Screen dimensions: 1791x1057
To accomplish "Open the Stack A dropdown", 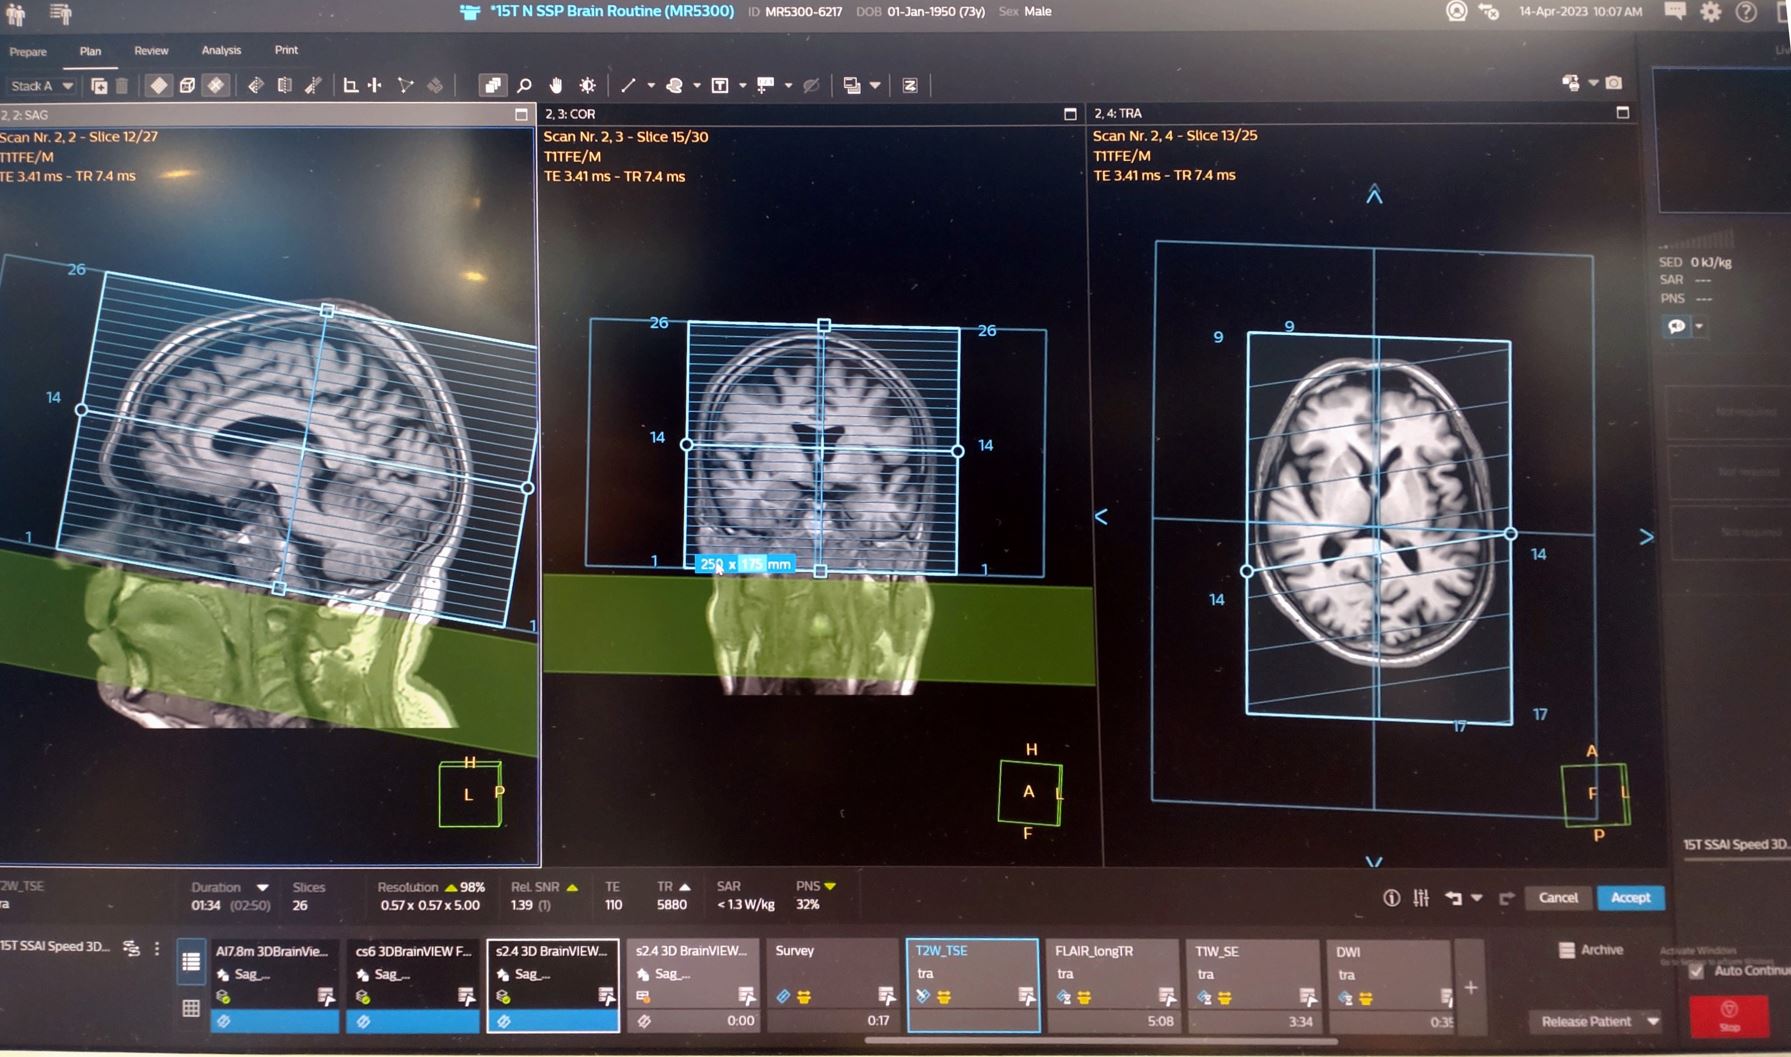I will [x=41, y=86].
